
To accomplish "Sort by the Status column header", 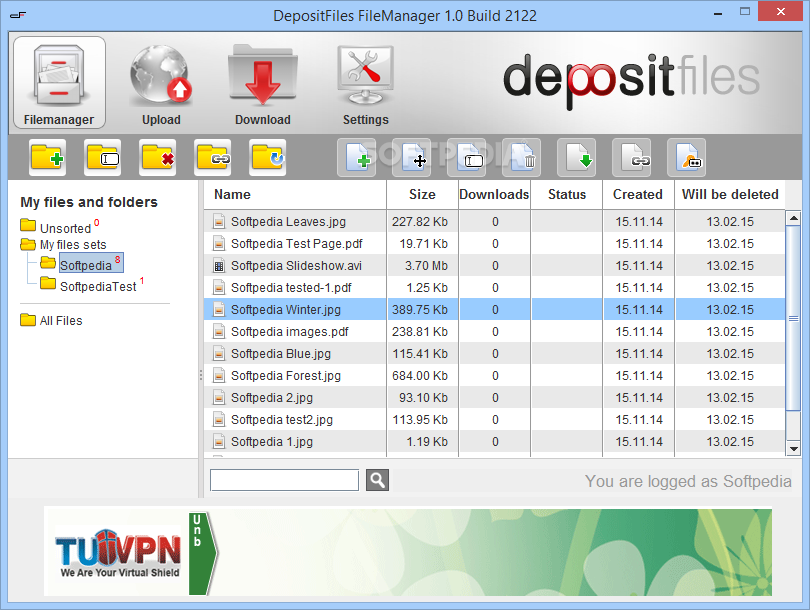I will point(567,195).
